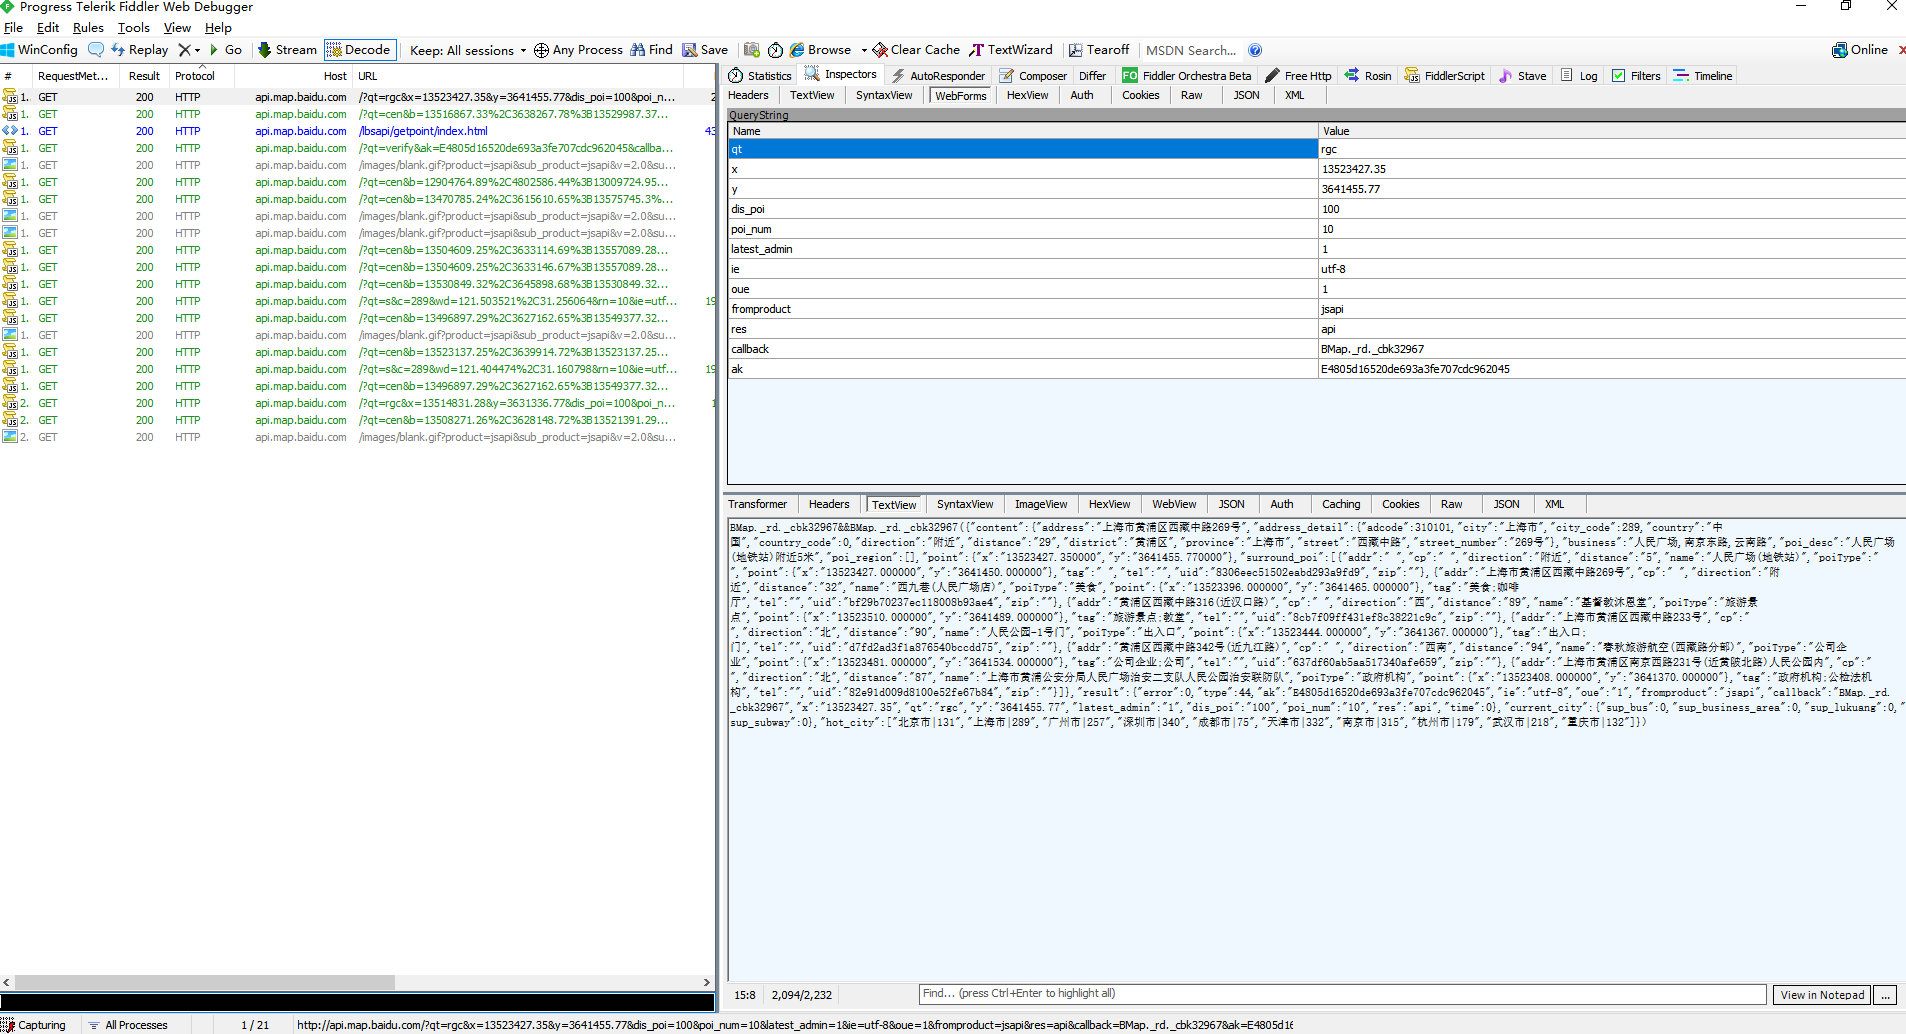Open the Tools menu
Viewport: 1906px width, 1034px height.
tap(134, 28)
